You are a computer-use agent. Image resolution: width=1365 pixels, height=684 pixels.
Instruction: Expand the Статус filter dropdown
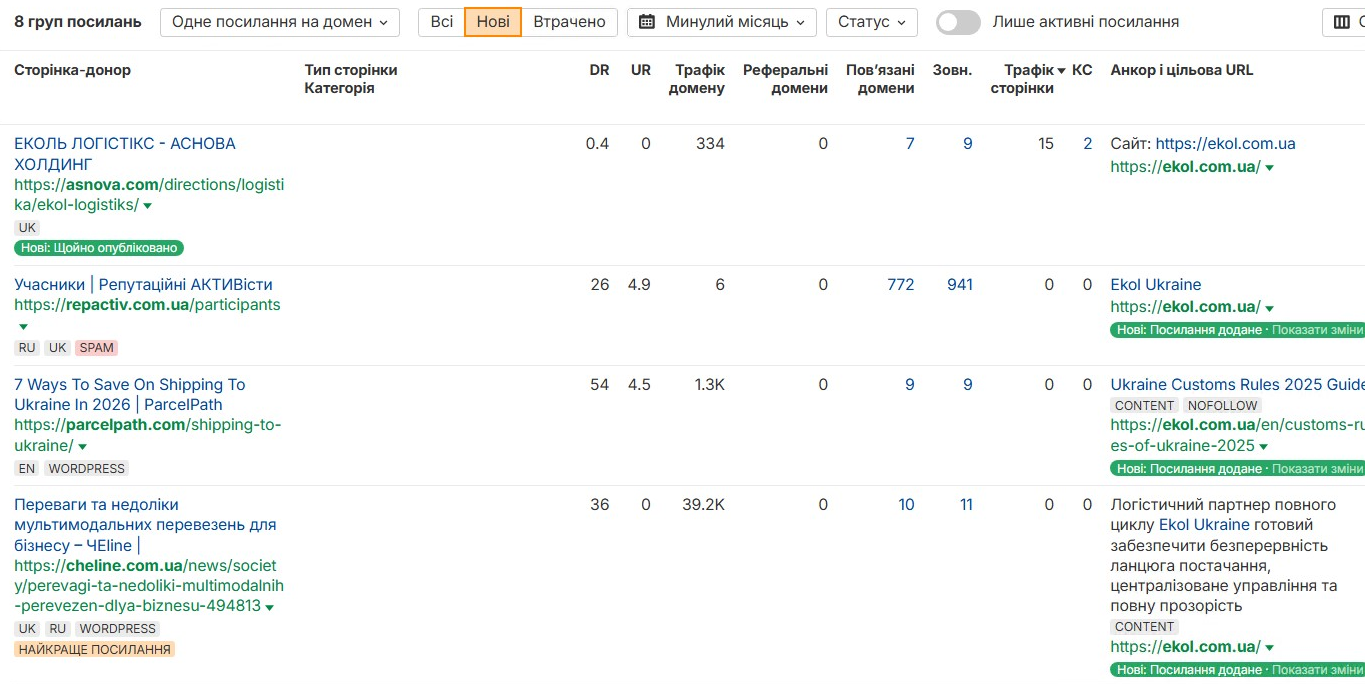point(871,22)
